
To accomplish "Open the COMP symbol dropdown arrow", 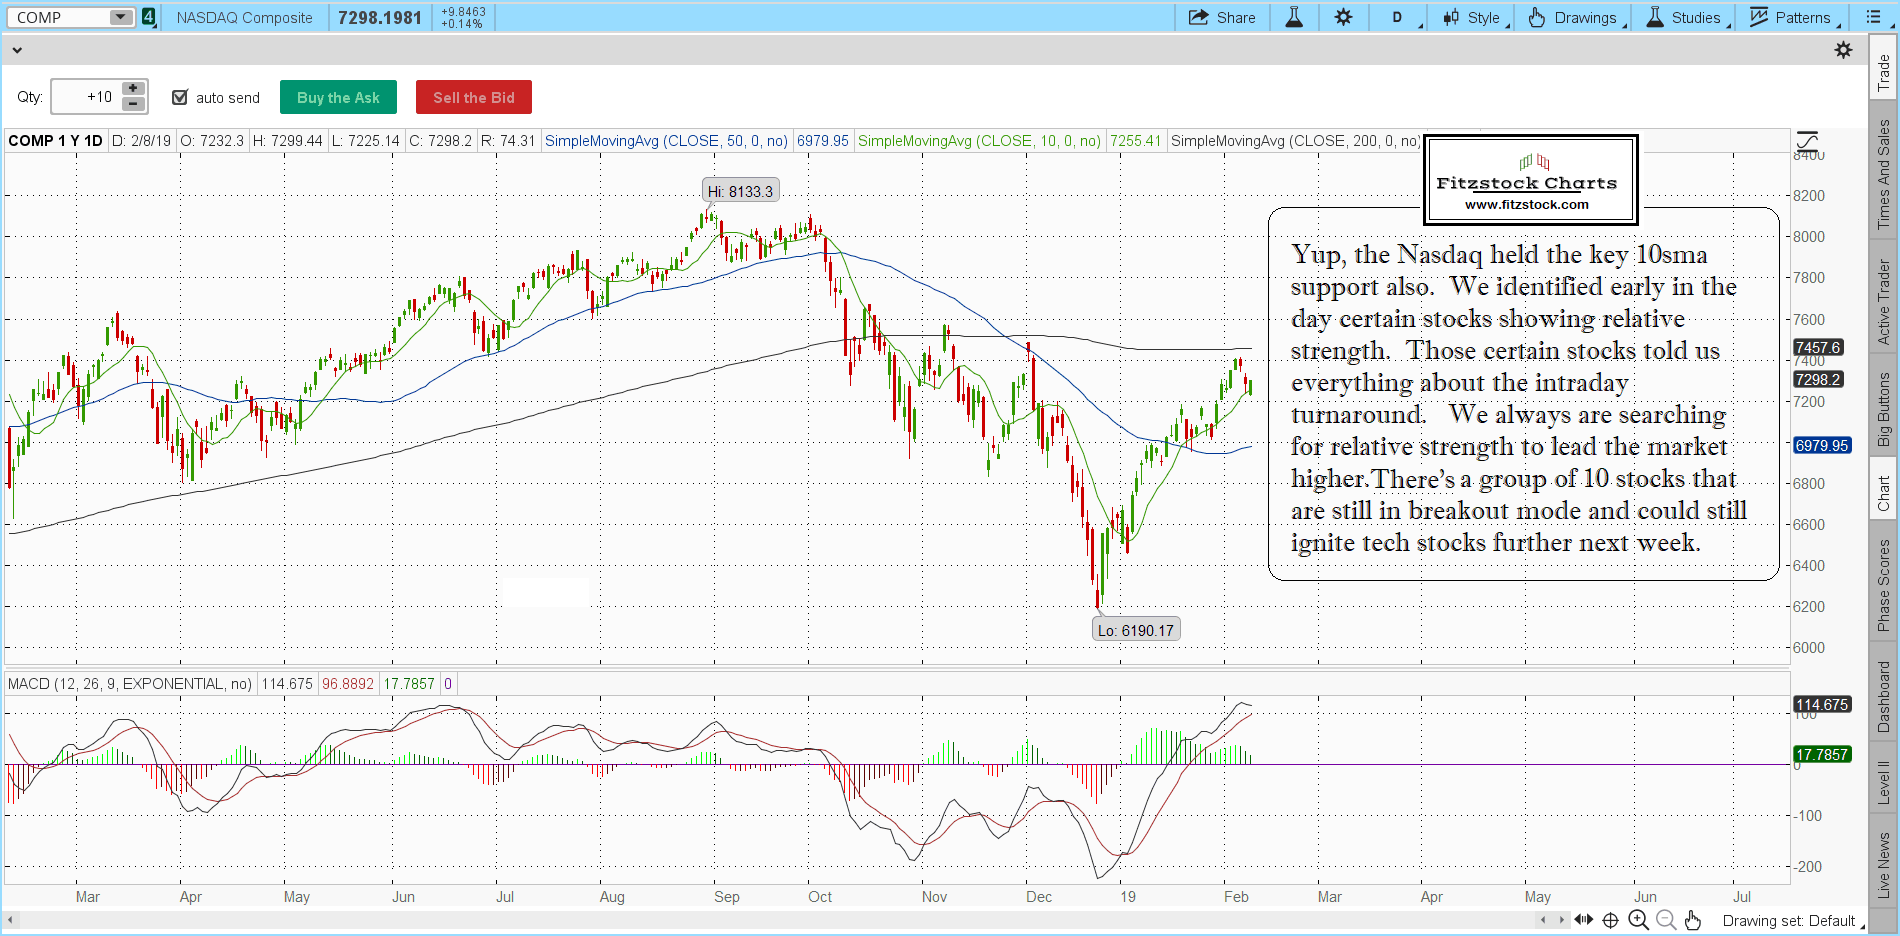I will pos(120,18).
